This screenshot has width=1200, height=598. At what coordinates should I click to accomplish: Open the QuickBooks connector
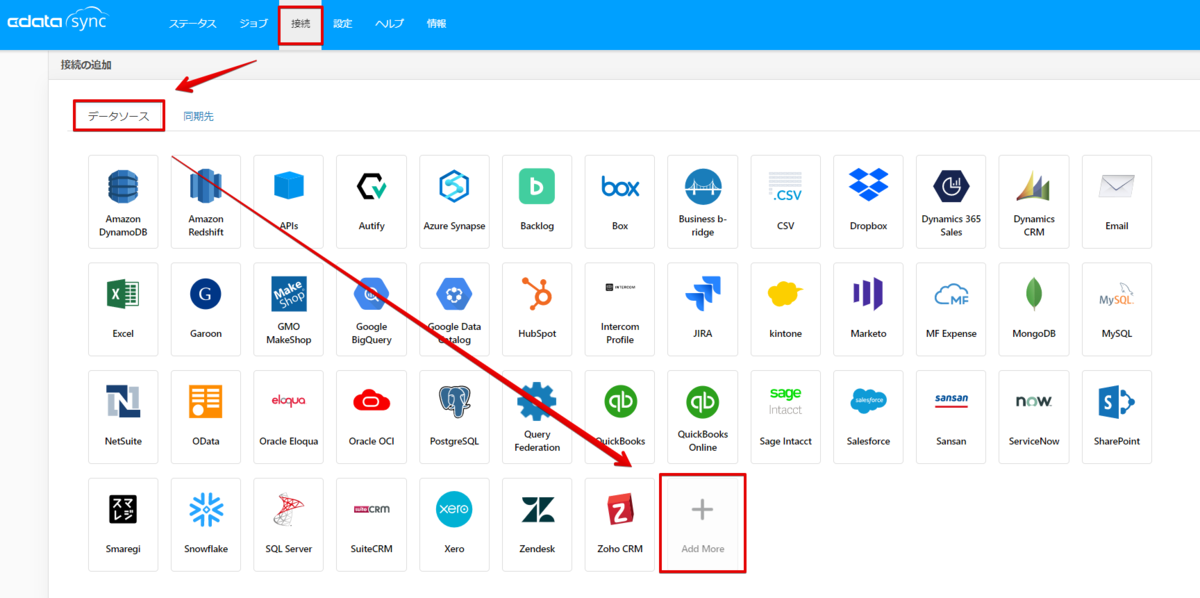pyautogui.click(x=620, y=417)
